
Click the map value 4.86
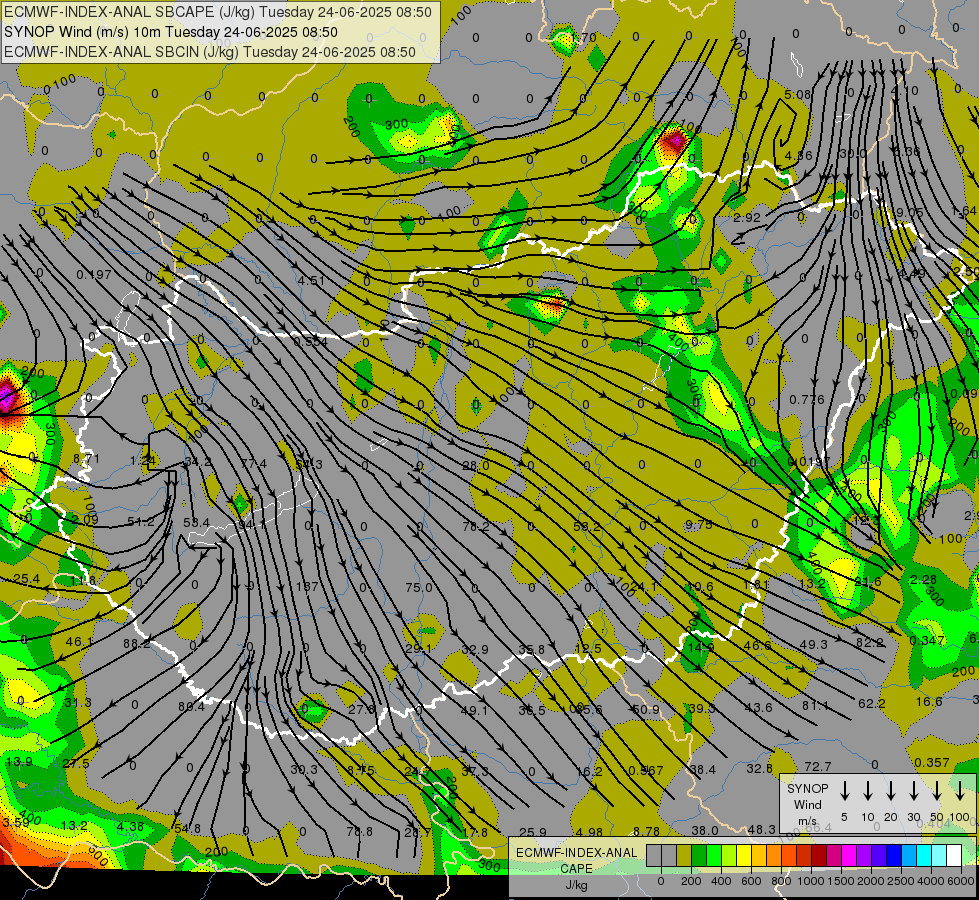799,156
